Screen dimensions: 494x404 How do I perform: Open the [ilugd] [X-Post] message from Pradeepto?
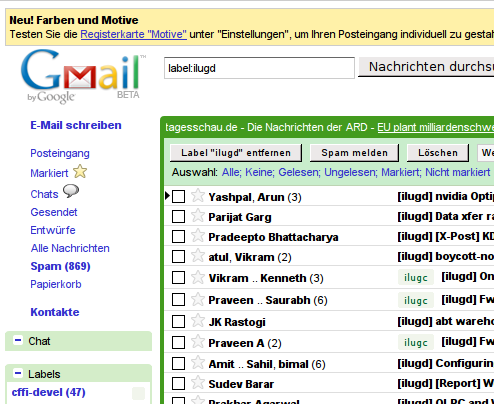click(x=446, y=236)
